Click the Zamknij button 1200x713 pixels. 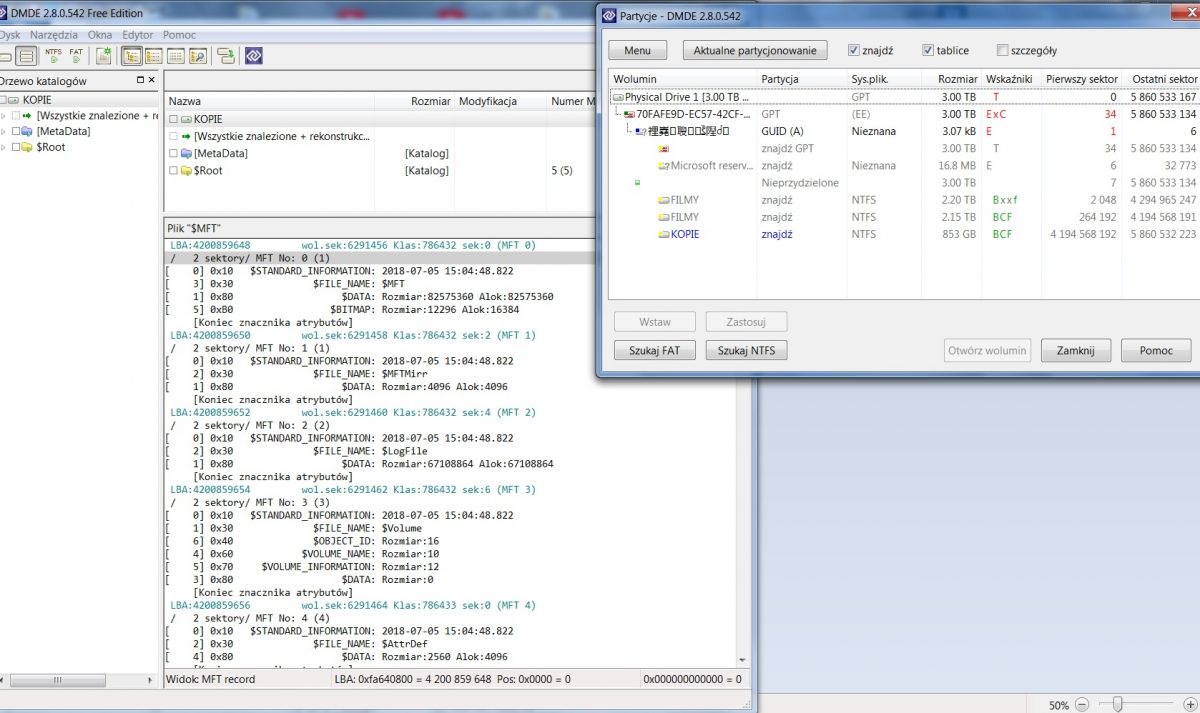click(x=1076, y=350)
